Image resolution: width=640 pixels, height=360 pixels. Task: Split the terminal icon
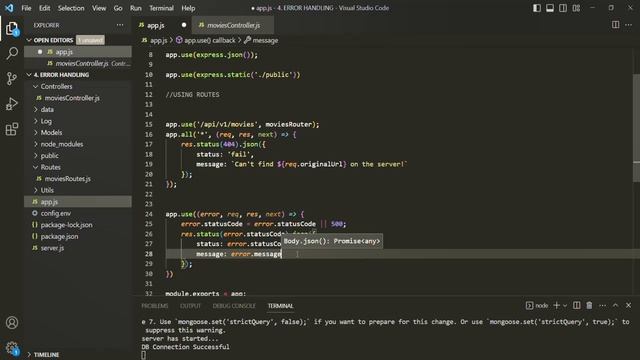576,305
